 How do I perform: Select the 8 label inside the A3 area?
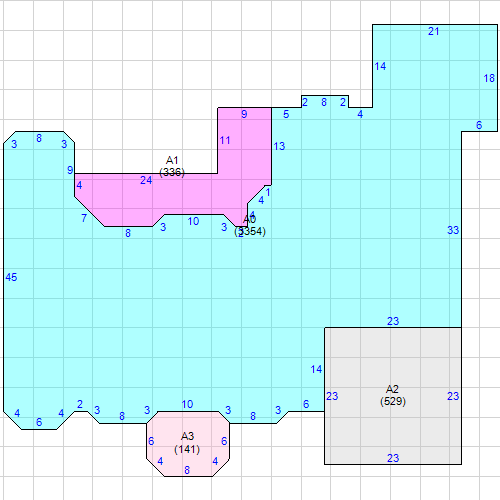pos(187,470)
